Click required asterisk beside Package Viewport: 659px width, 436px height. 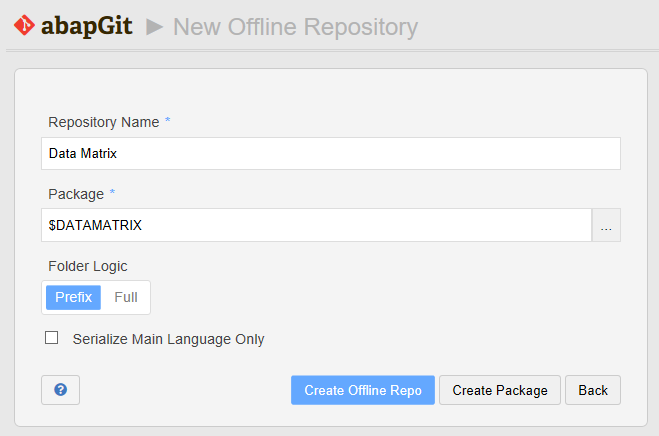coord(112,192)
